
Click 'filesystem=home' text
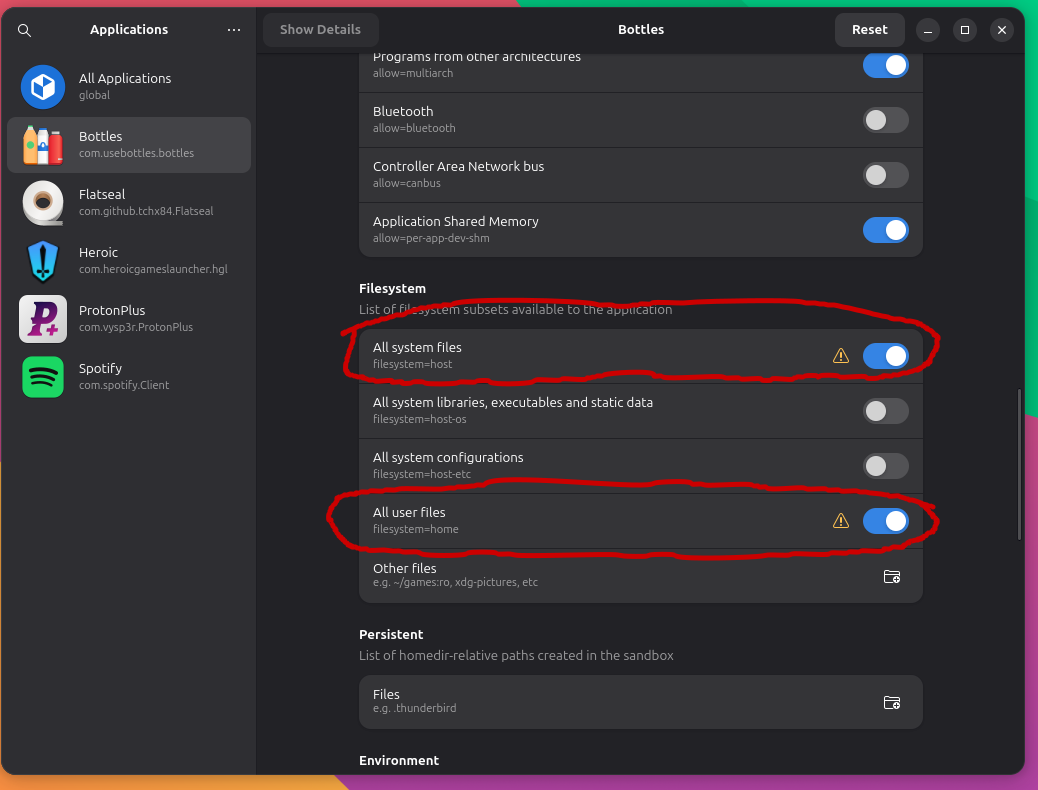tap(416, 529)
